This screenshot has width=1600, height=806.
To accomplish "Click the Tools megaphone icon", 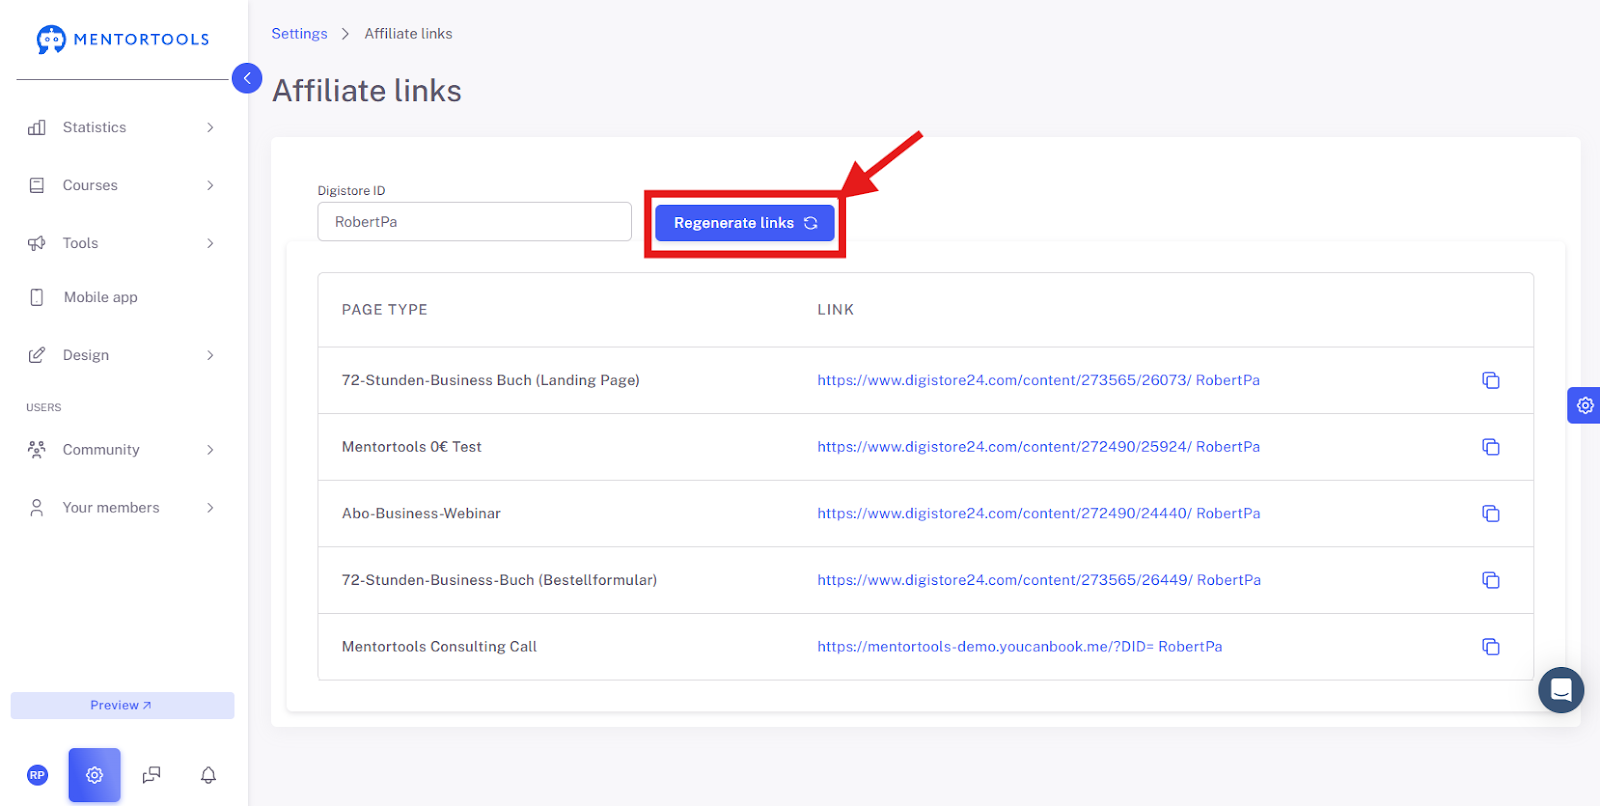I will (37, 243).
